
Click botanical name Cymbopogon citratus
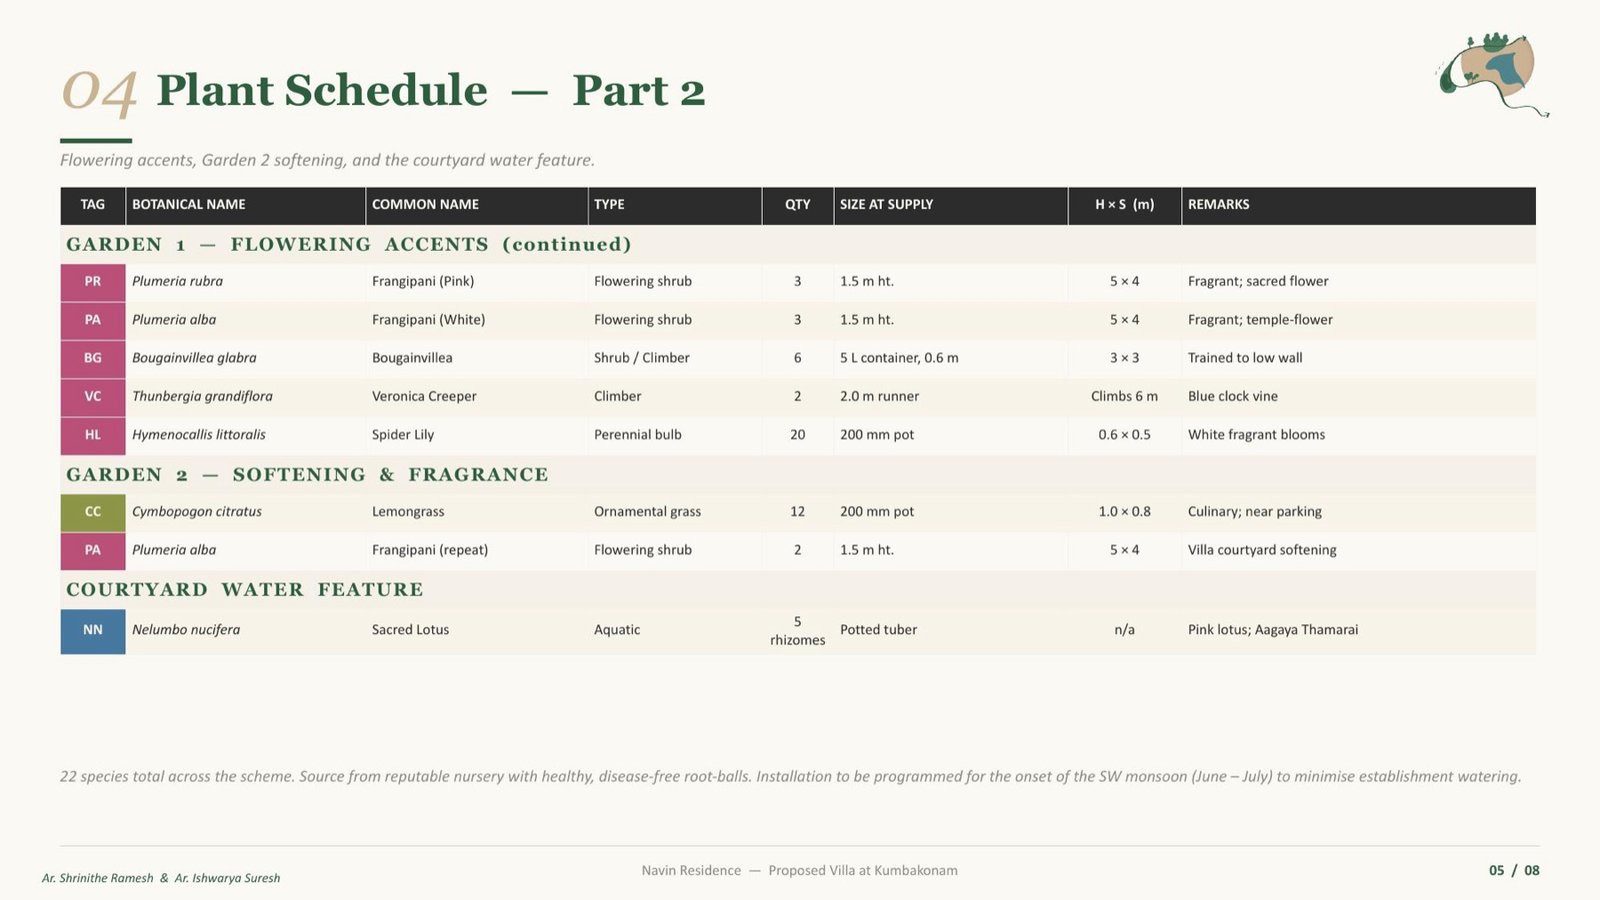point(197,512)
